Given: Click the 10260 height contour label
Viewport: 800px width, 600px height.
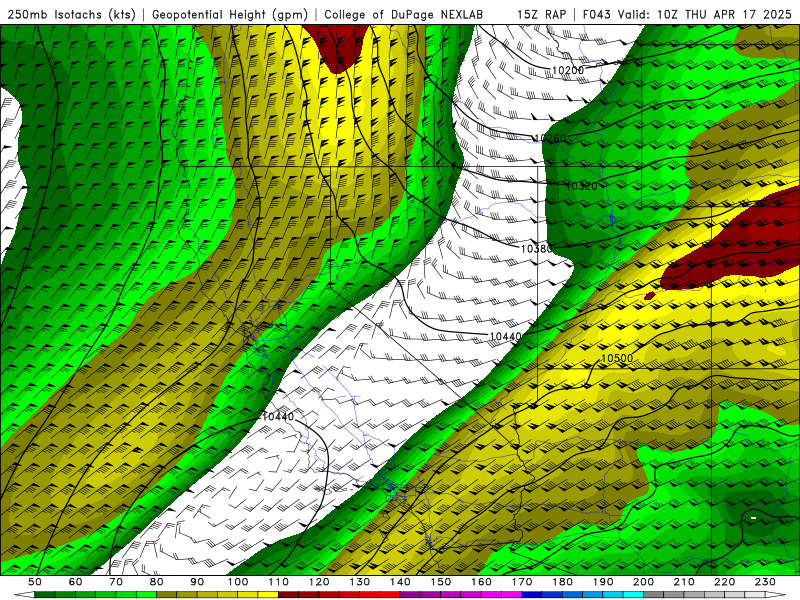Looking at the screenshot, I should click(x=550, y=138).
